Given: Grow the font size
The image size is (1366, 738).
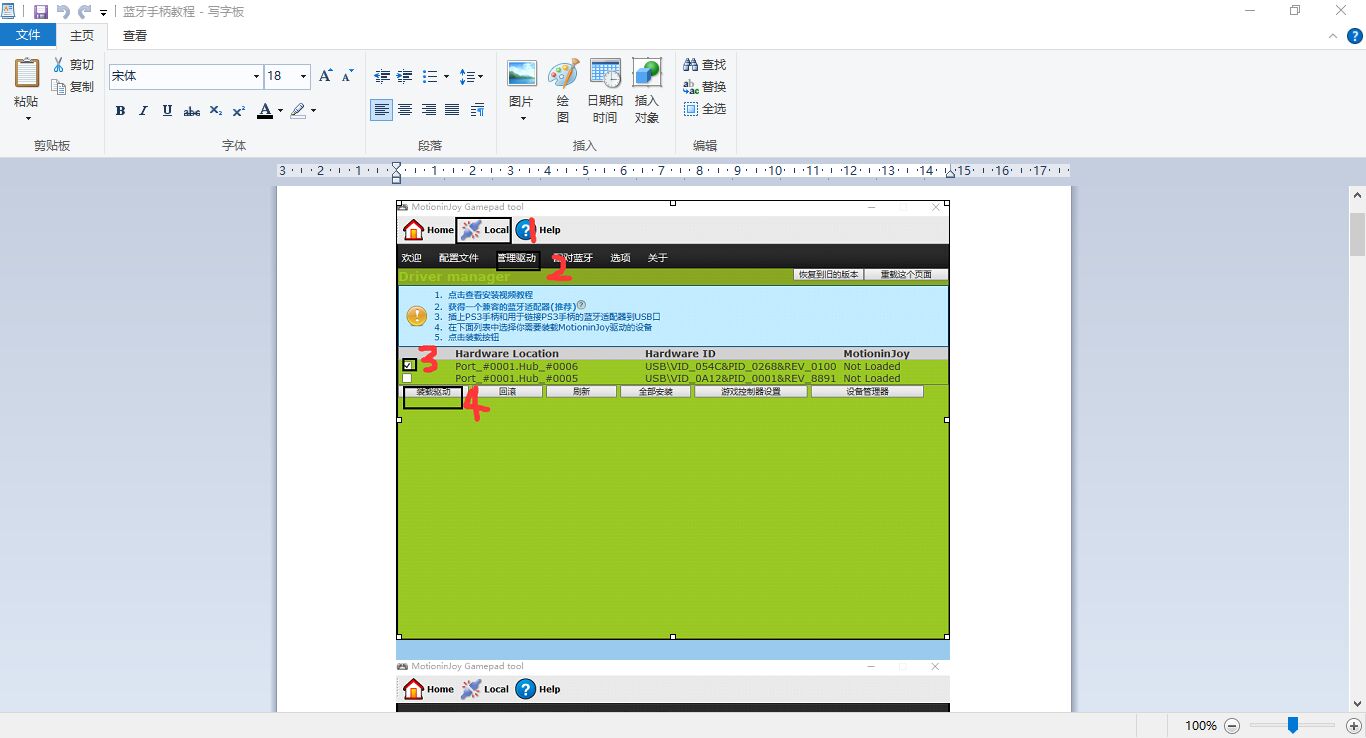Looking at the screenshot, I should pos(325,76).
